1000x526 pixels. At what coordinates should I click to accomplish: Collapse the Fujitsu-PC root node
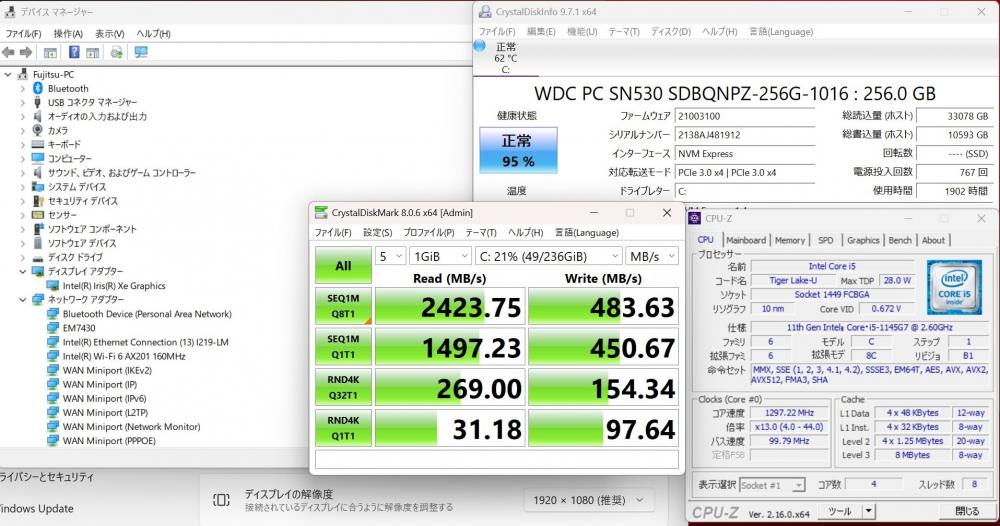coord(8,74)
